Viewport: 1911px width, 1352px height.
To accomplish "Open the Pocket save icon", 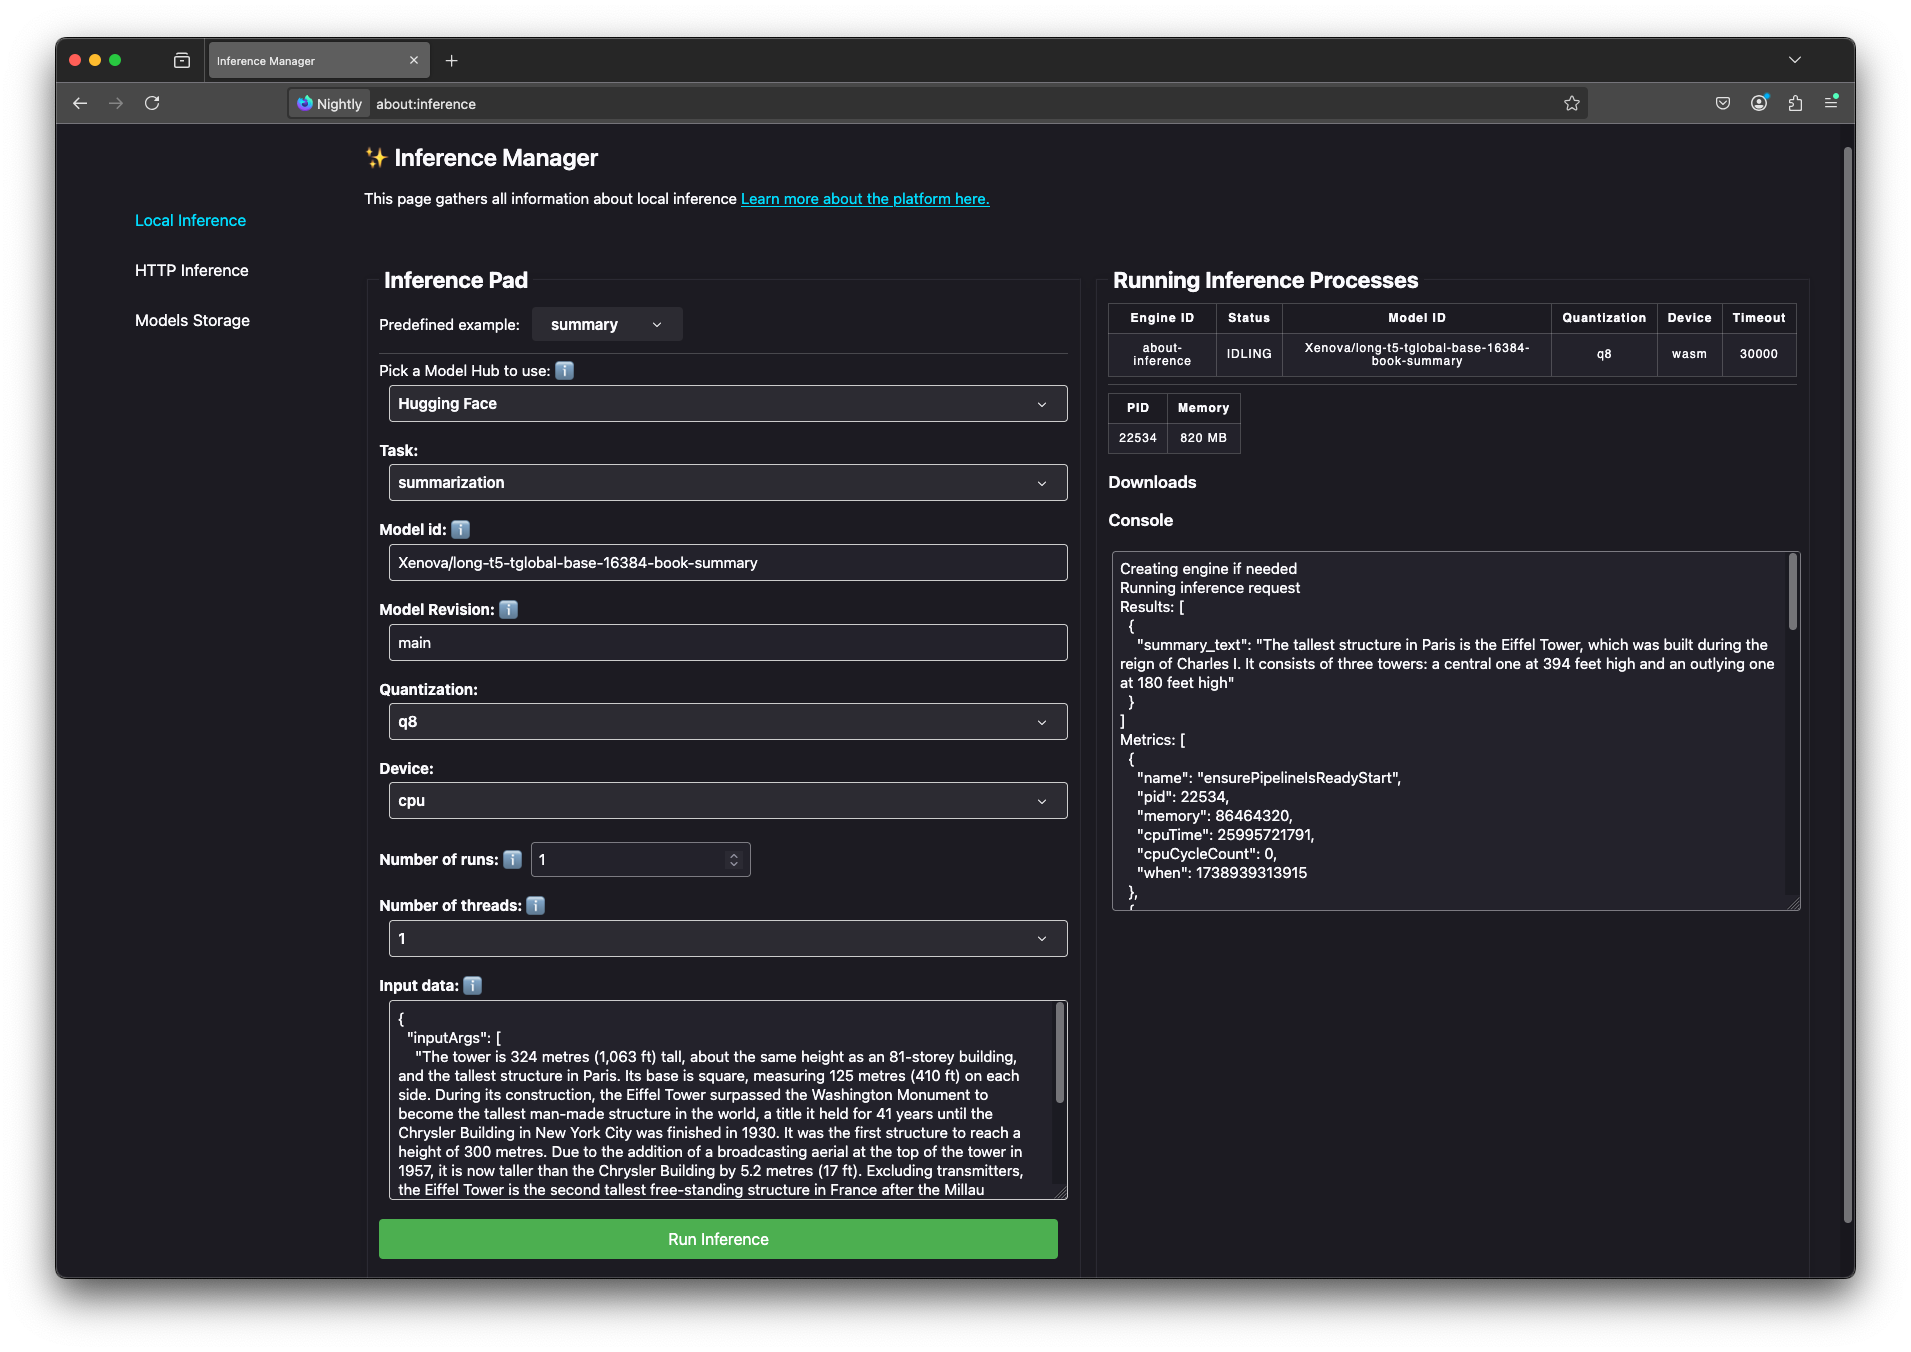I will (x=1722, y=103).
